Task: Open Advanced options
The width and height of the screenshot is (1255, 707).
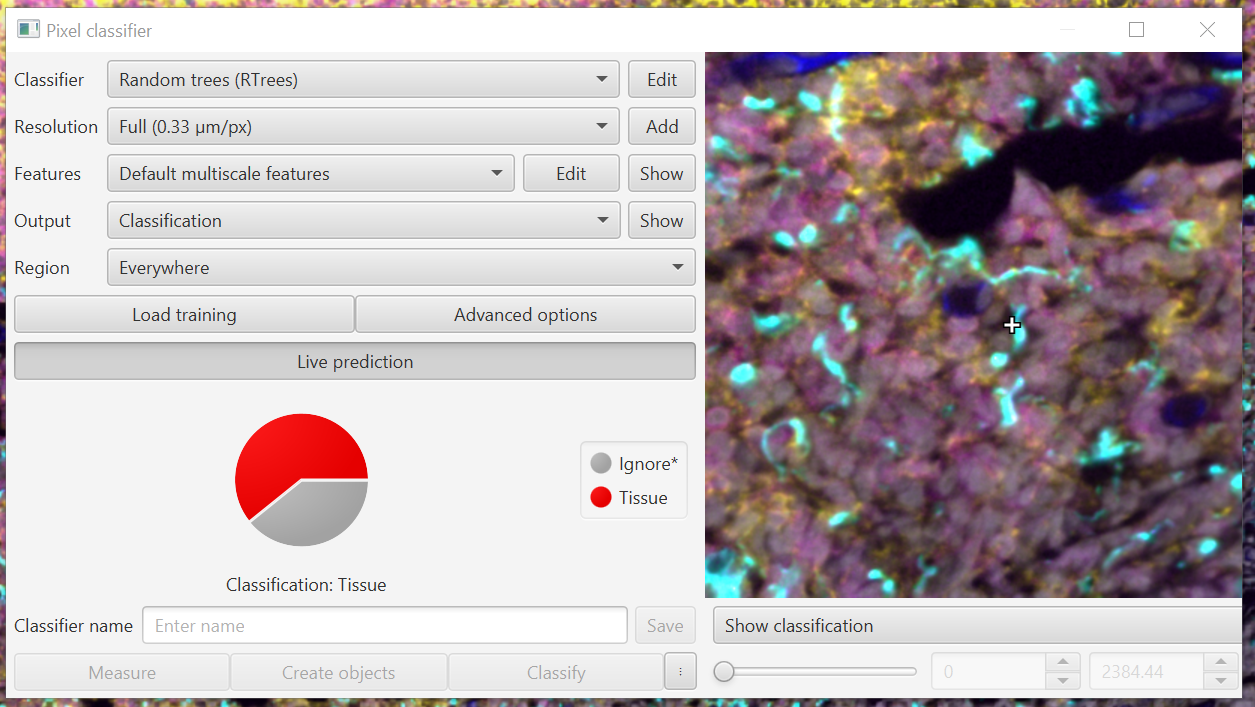Action: click(525, 315)
